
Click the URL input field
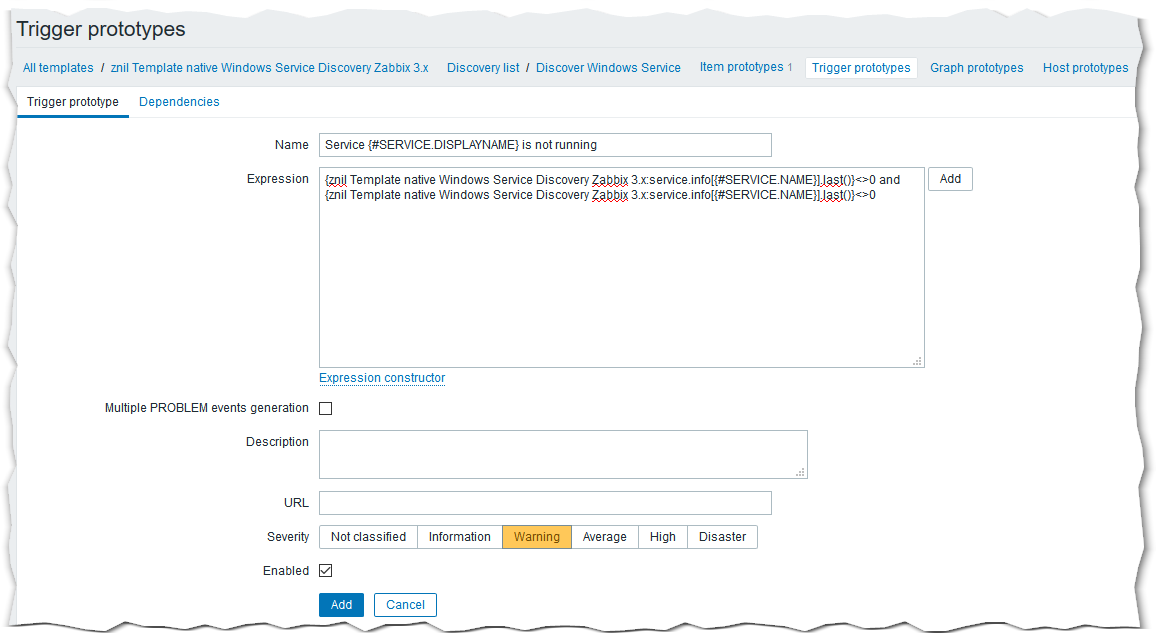click(545, 503)
